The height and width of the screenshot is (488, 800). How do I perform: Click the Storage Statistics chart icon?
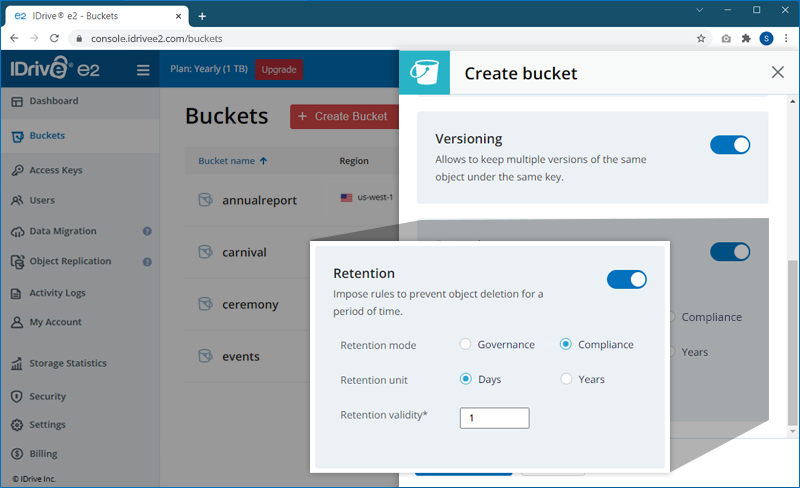[17, 363]
